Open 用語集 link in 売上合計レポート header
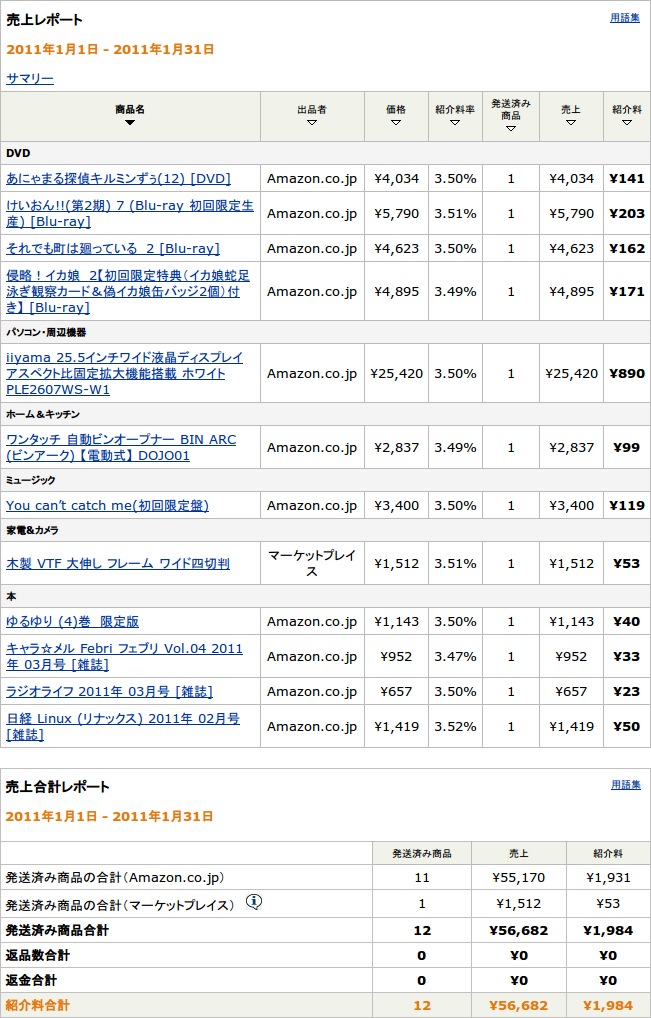Image resolution: width=651 pixels, height=1018 pixels. 625,785
